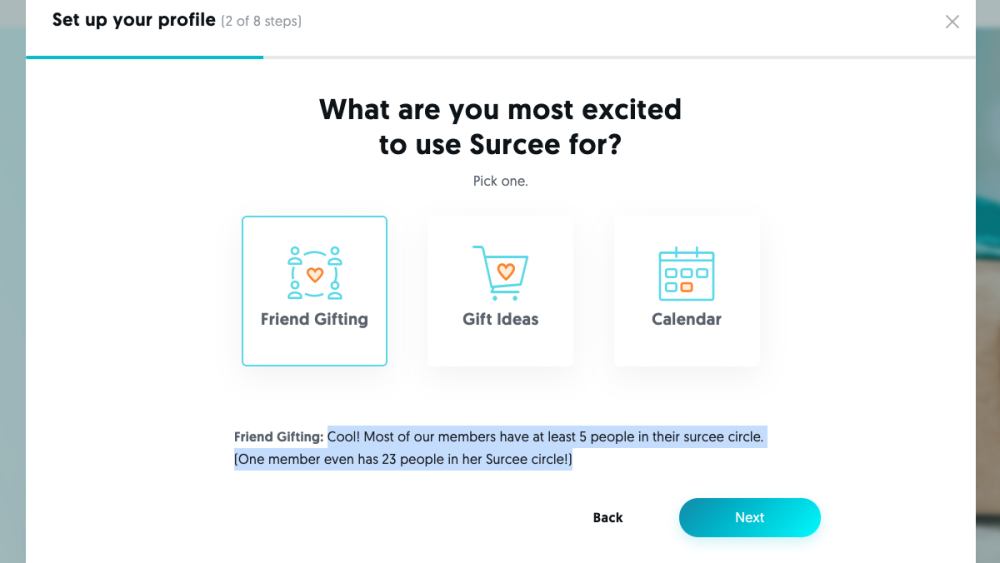Screen dimensions: 1000x563
Task: Click the "Set up your profile" title
Action: click(134, 20)
